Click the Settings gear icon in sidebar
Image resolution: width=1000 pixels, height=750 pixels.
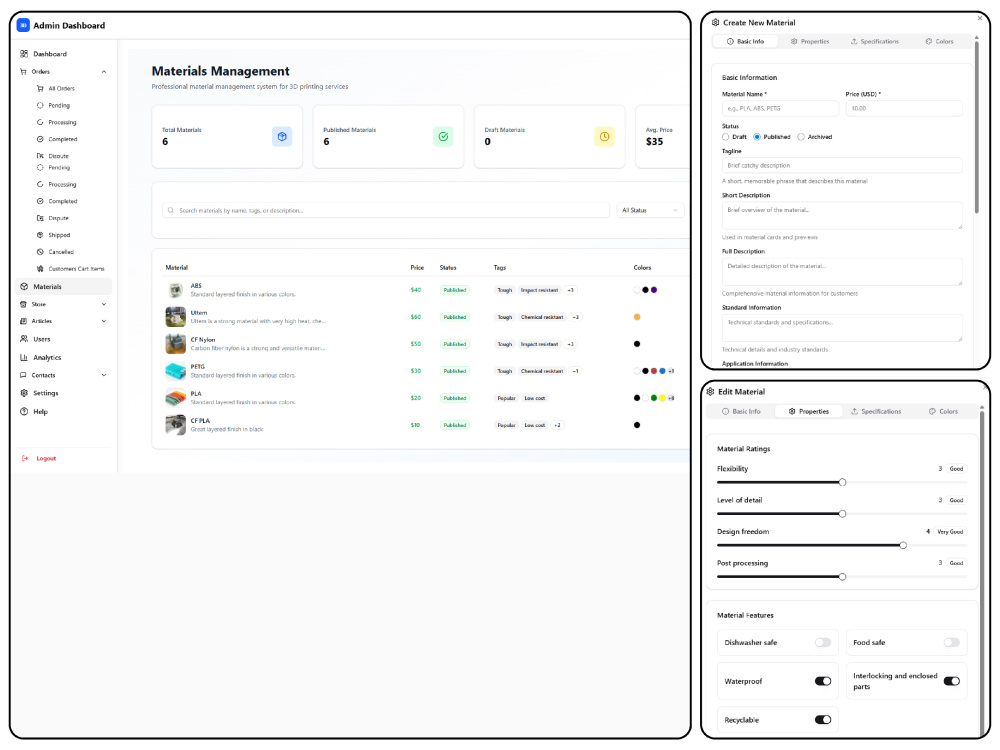click(x=24, y=393)
